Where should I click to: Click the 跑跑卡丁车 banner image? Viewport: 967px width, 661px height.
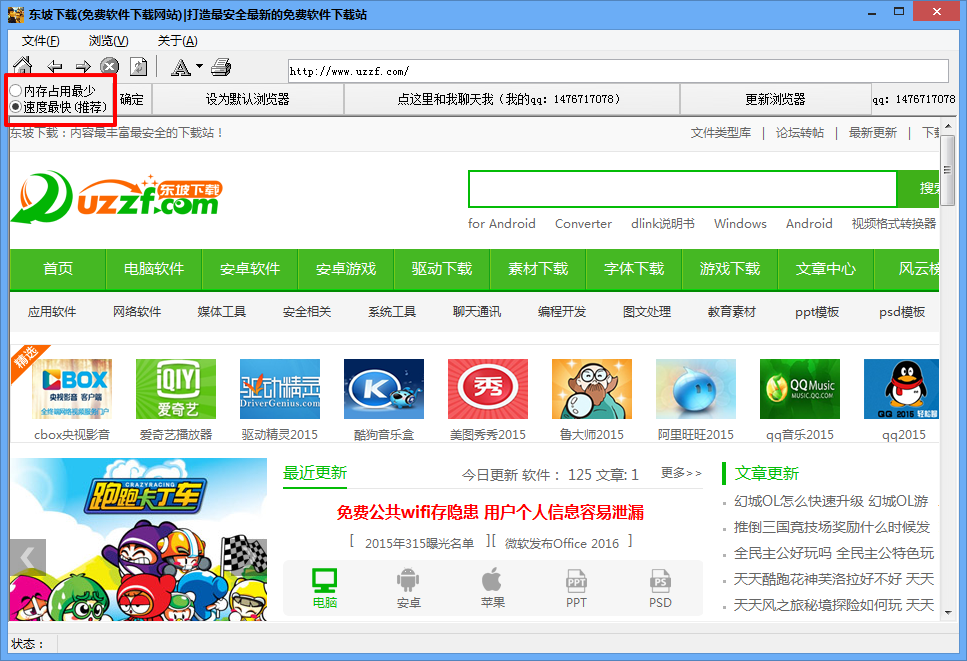[x=139, y=540]
